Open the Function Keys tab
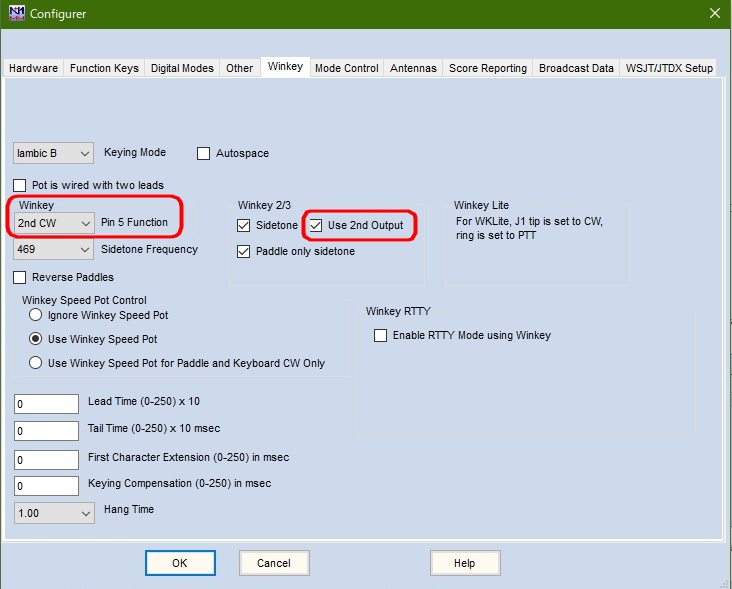Viewport: 732px width, 589px height. click(x=104, y=68)
